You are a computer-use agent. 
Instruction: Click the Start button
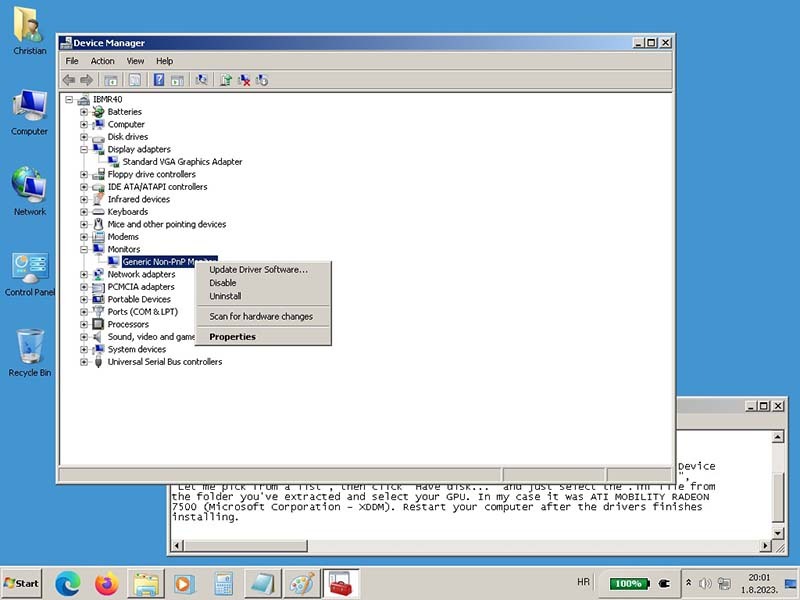(22, 583)
